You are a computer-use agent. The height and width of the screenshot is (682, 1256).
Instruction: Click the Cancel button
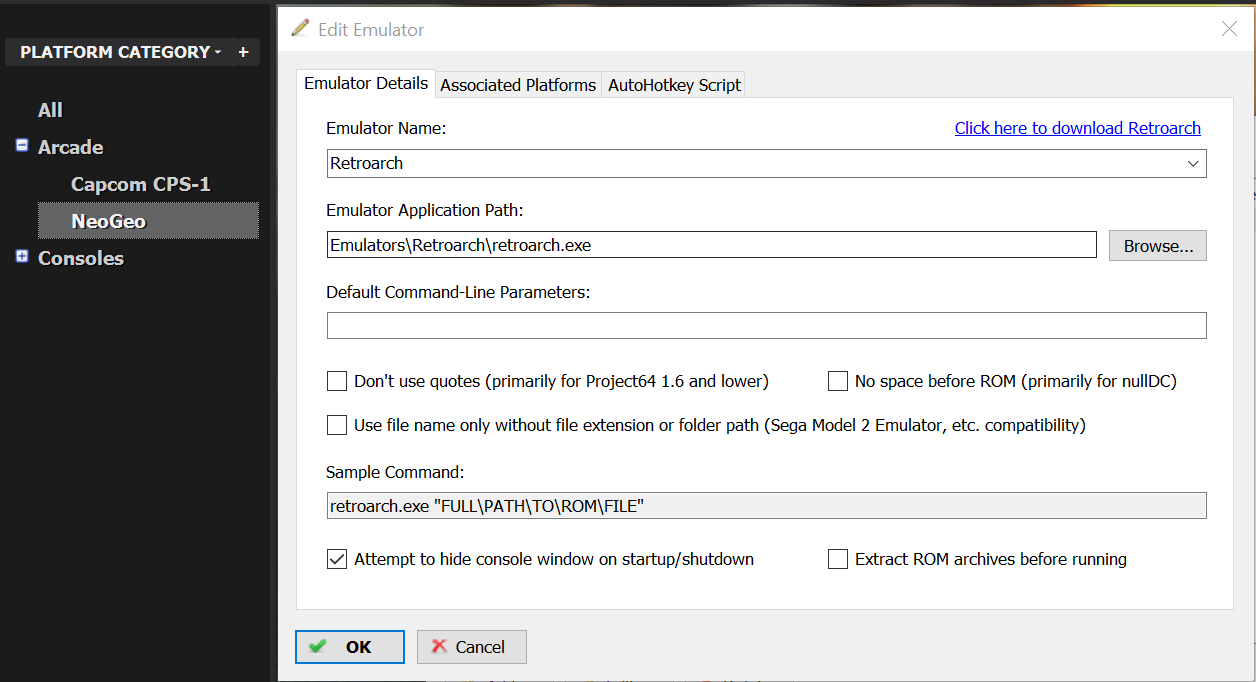[x=472, y=647]
